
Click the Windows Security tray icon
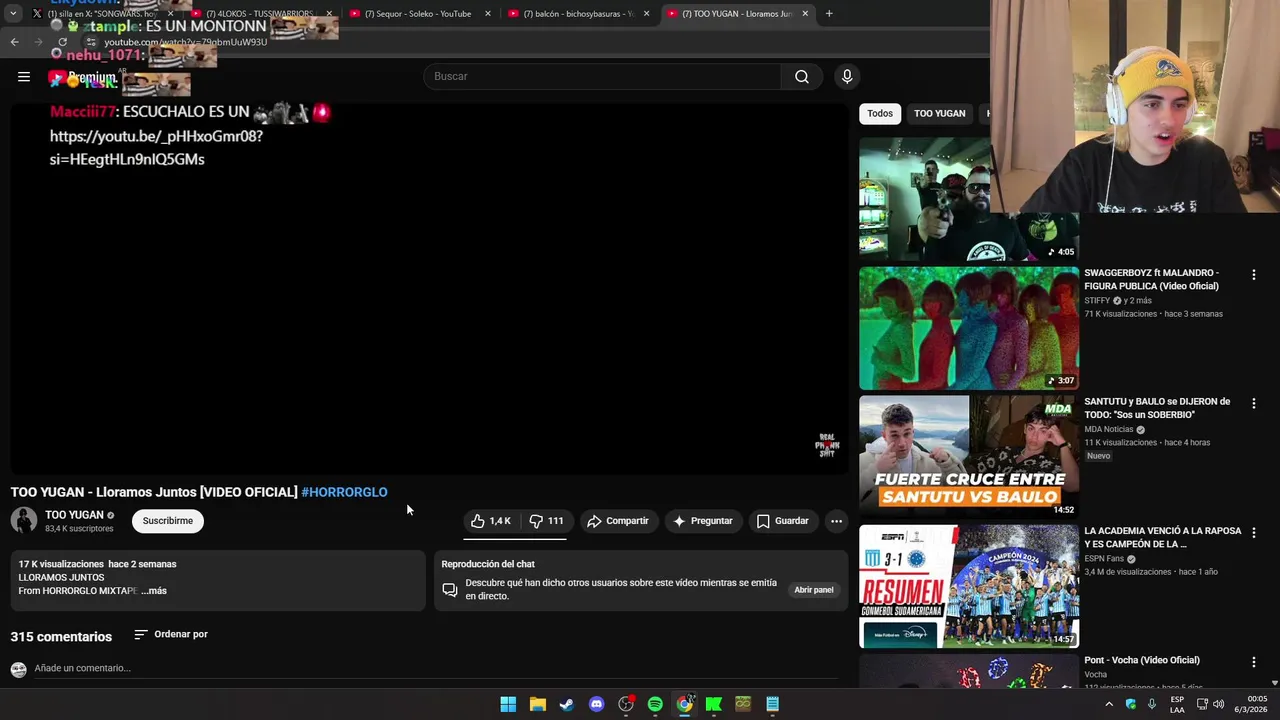[1131, 704]
